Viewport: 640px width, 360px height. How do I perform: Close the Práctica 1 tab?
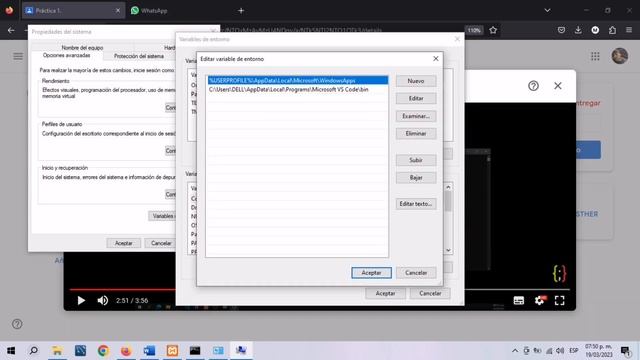tap(118, 11)
